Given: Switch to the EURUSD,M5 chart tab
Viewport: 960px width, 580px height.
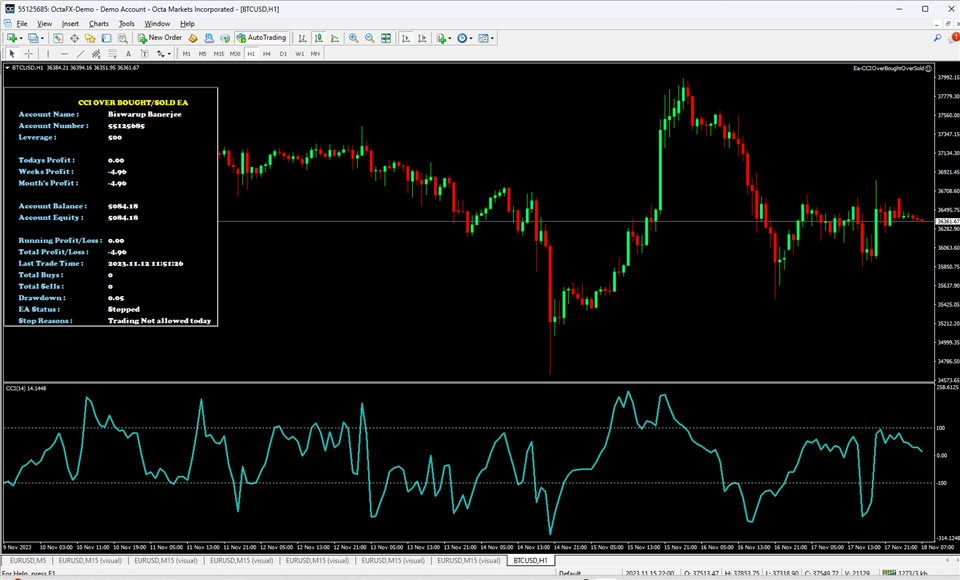Looking at the screenshot, I should [28, 560].
